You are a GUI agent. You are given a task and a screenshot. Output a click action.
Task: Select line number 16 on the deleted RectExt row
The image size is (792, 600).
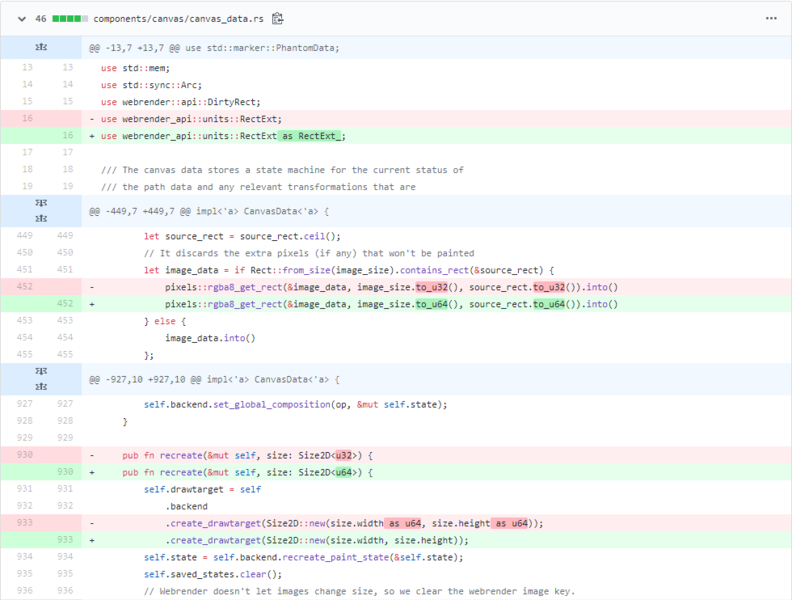click(27, 118)
